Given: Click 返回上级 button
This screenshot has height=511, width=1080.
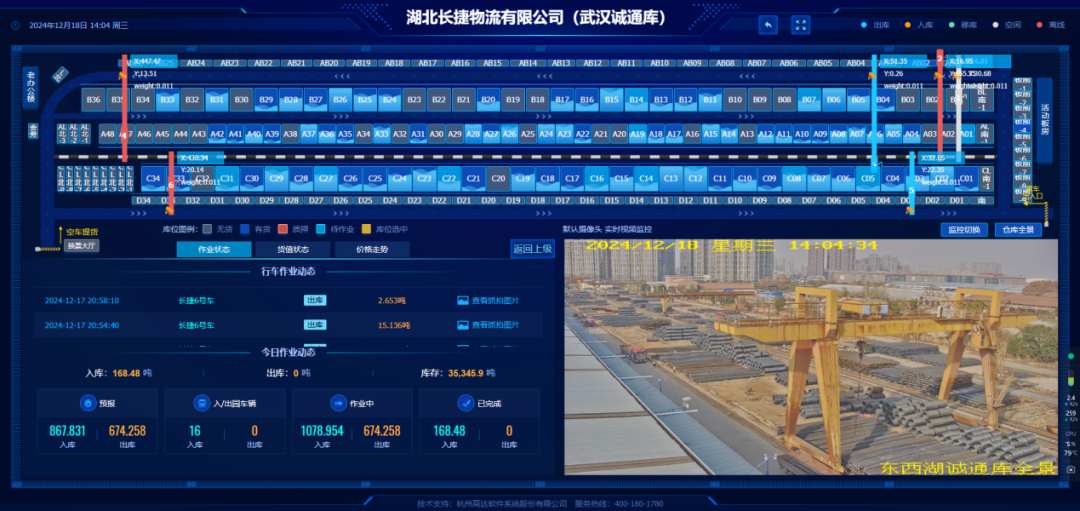Looking at the screenshot, I should [532, 249].
